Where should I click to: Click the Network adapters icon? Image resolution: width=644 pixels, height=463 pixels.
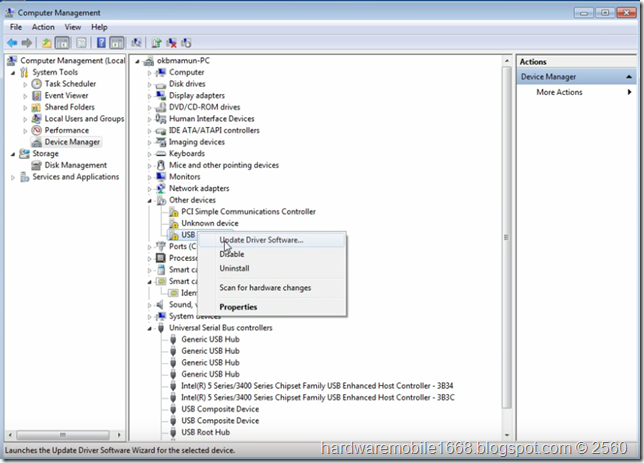click(x=161, y=188)
